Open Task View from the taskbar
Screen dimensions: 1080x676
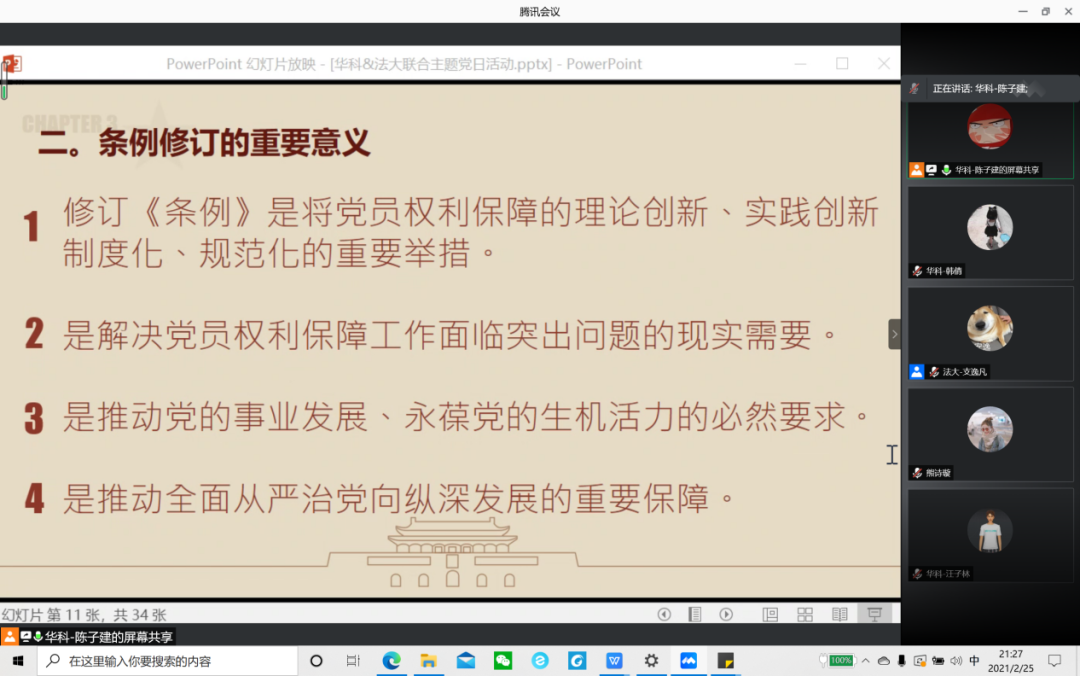pos(353,661)
